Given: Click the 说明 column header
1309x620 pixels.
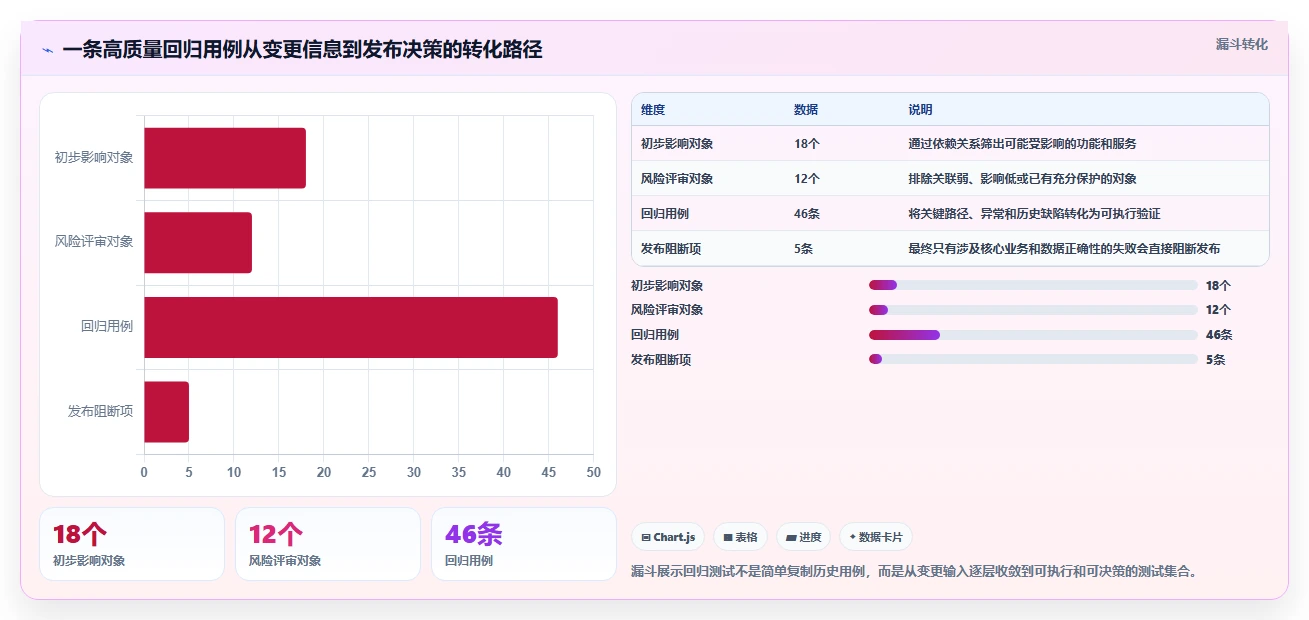Looking at the screenshot, I should (x=920, y=110).
